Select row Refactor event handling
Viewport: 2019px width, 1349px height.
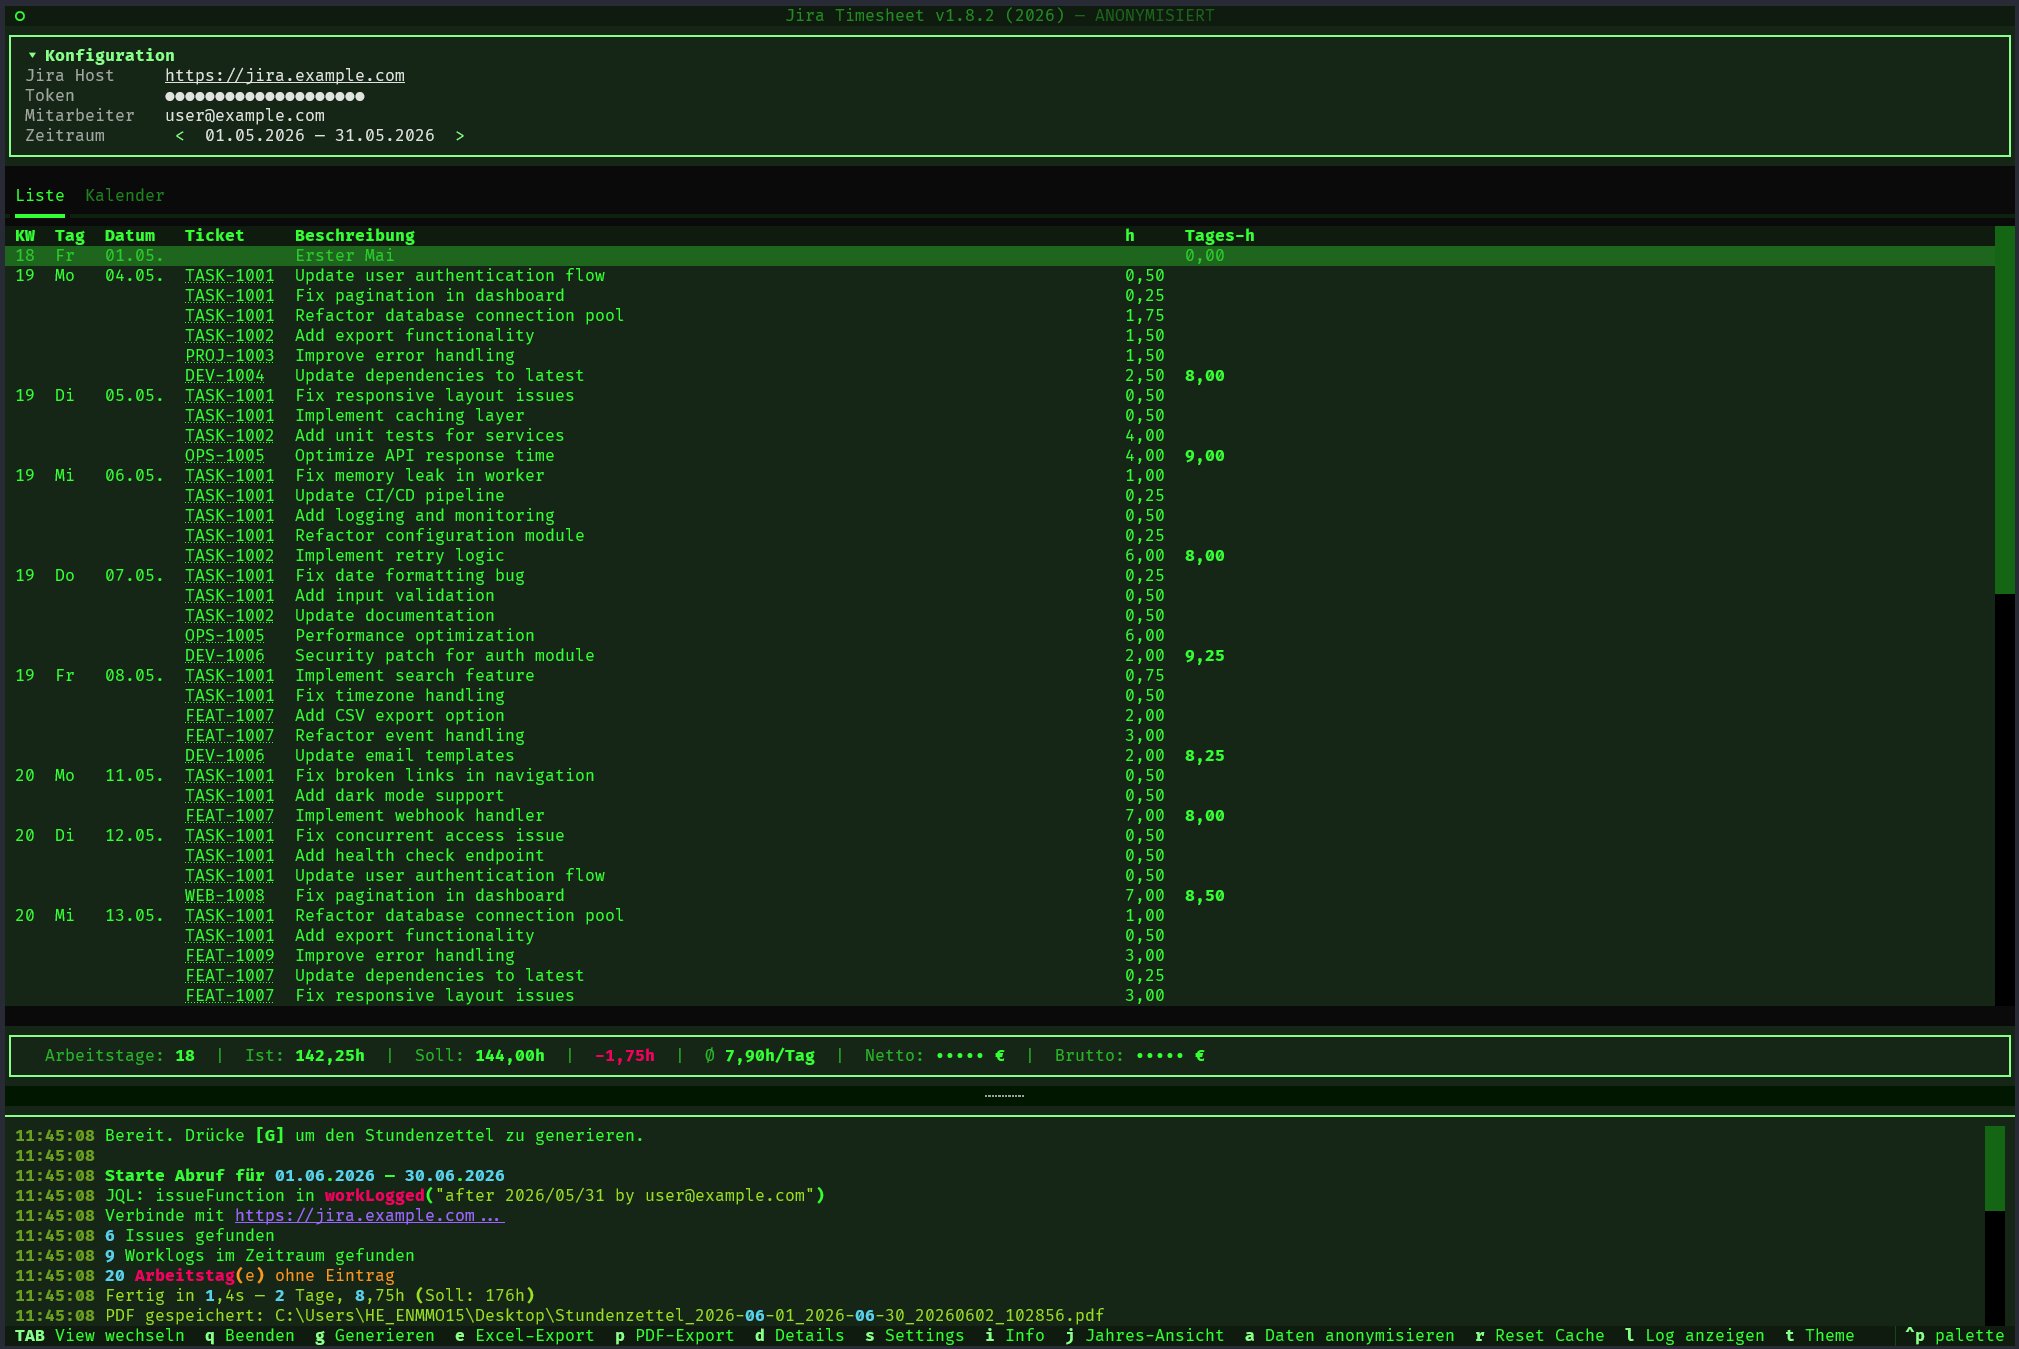click(x=1000, y=735)
